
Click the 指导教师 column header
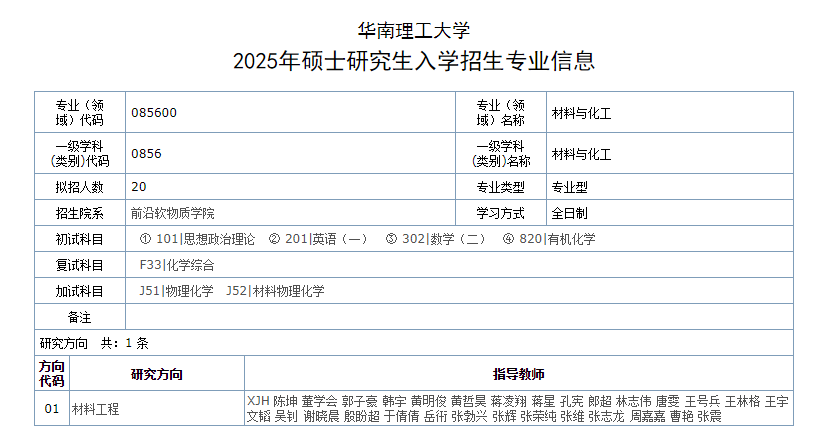click(519, 373)
